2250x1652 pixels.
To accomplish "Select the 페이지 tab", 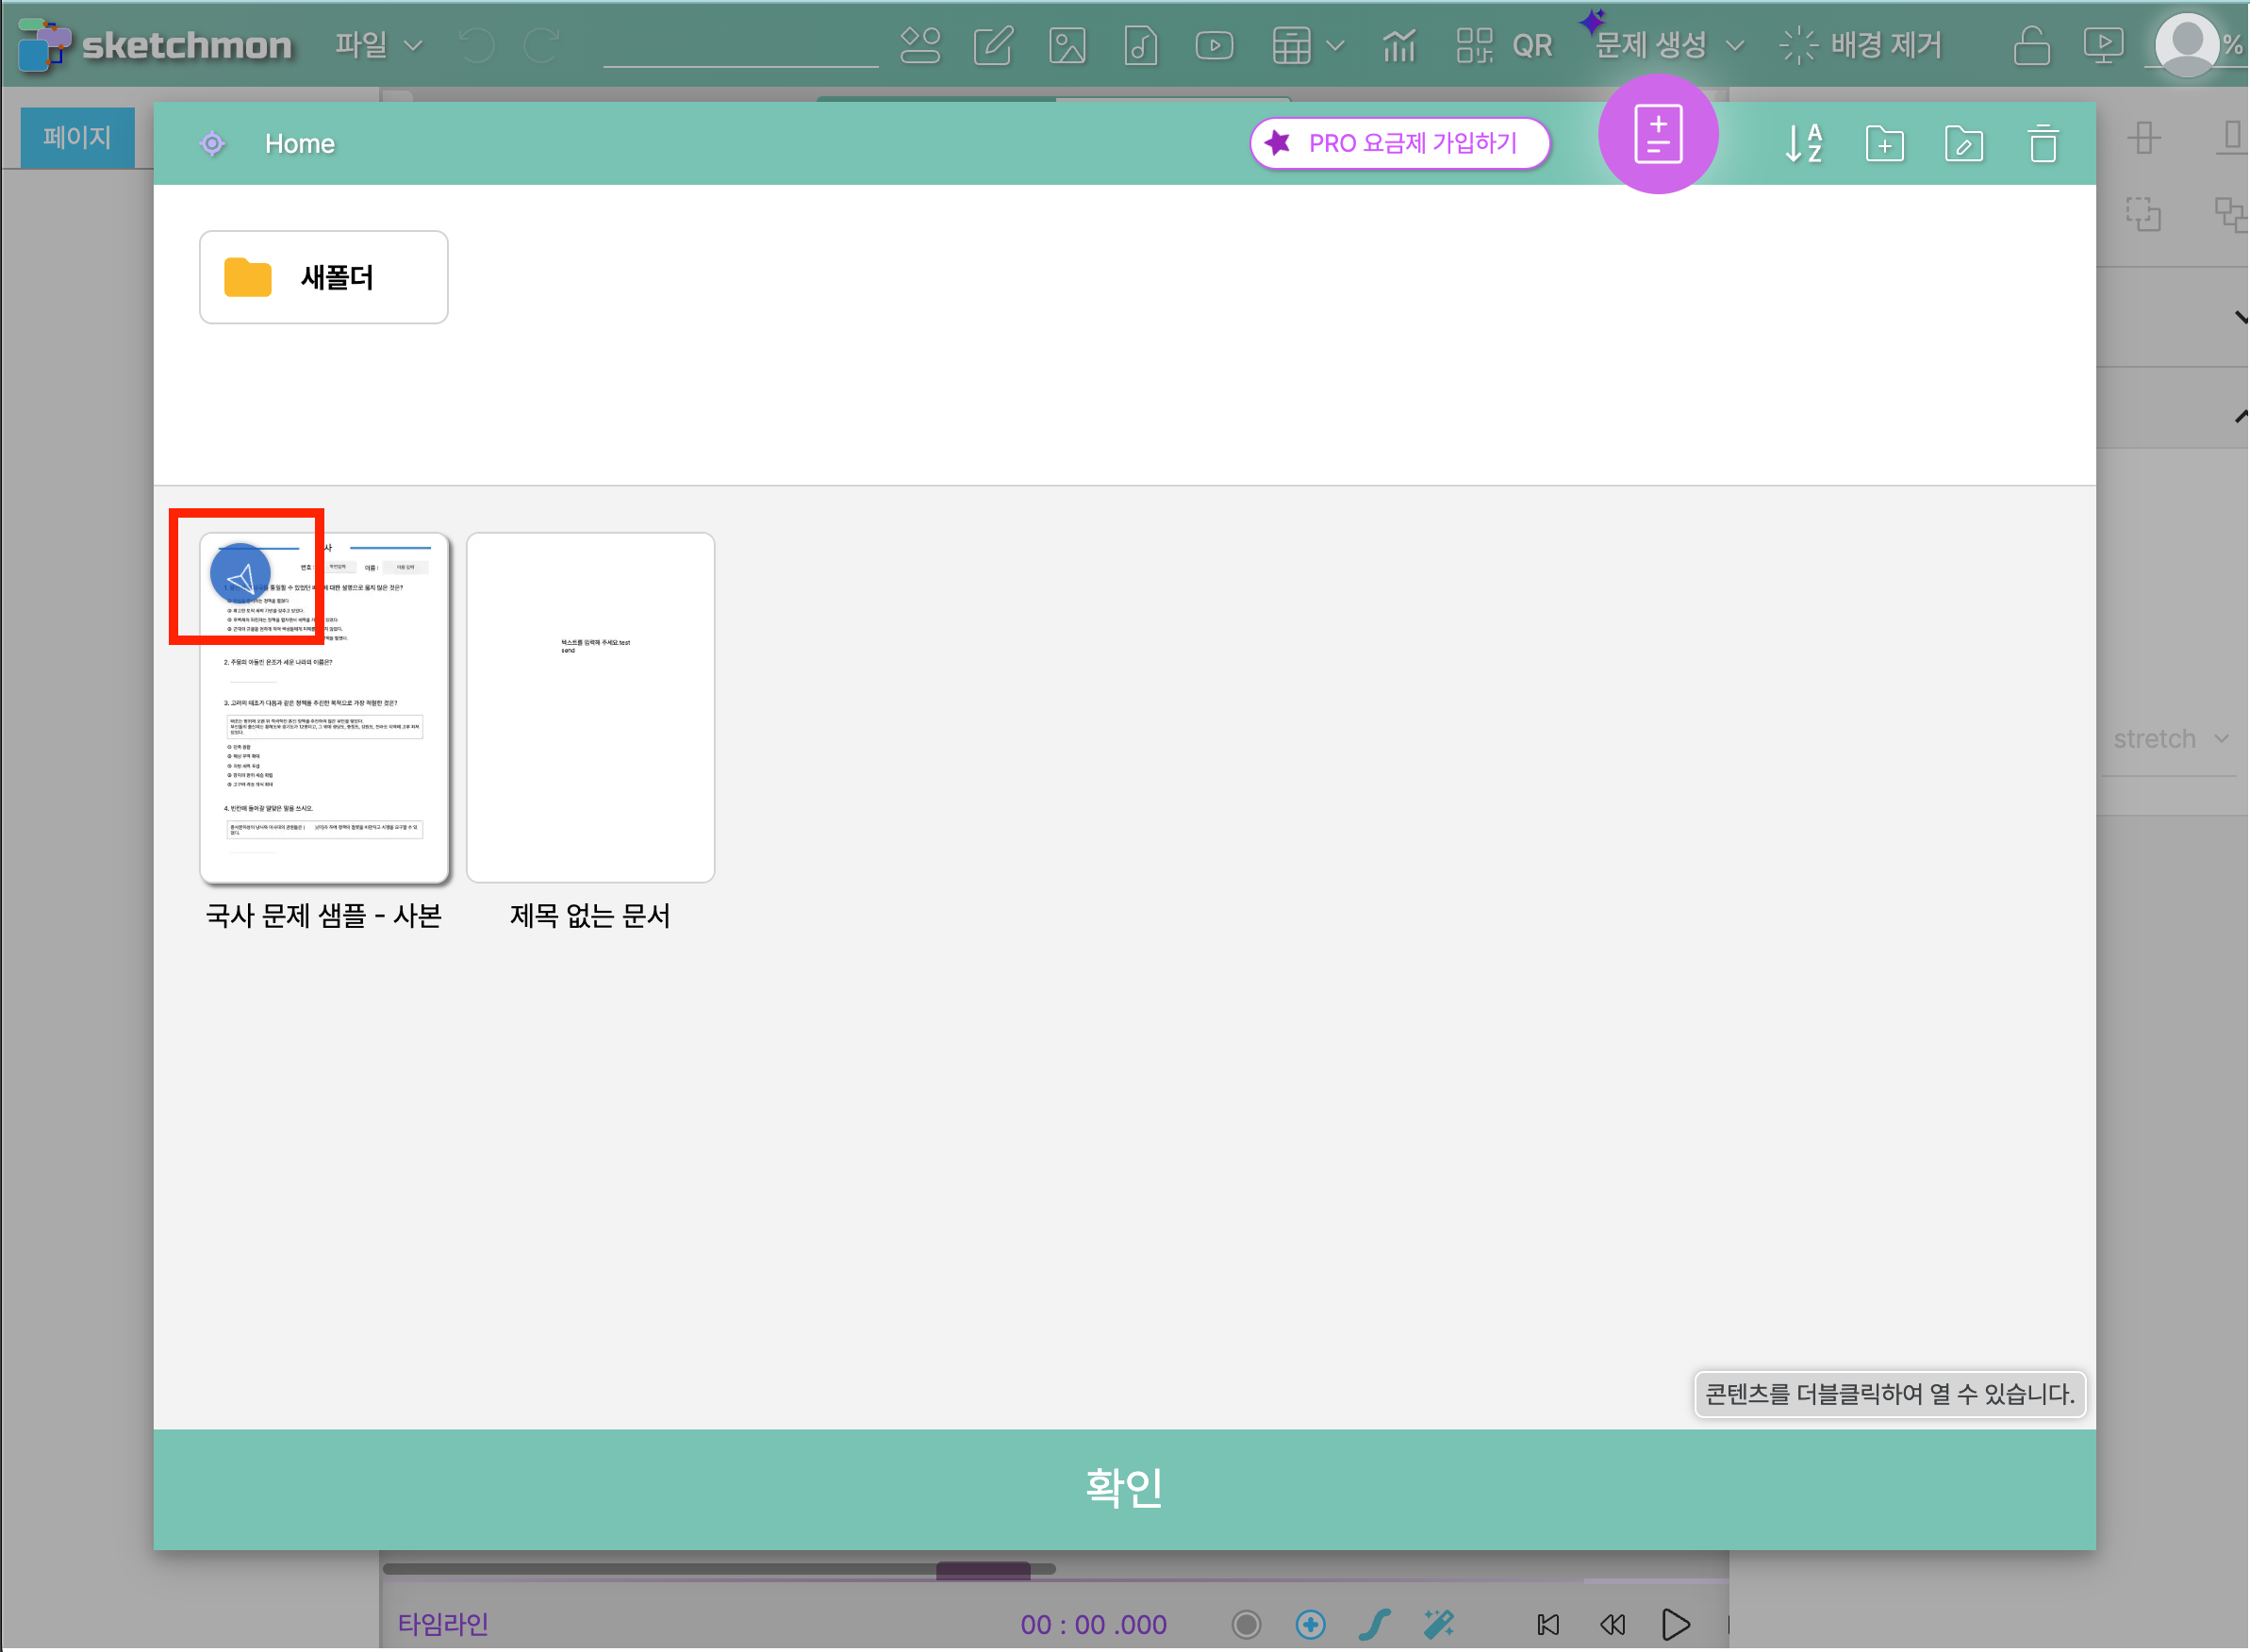I will tap(77, 137).
